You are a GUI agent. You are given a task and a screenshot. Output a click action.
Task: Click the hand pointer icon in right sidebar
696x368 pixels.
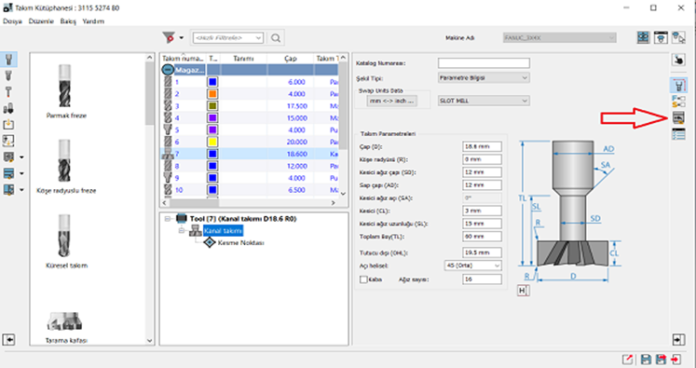(x=678, y=59)
